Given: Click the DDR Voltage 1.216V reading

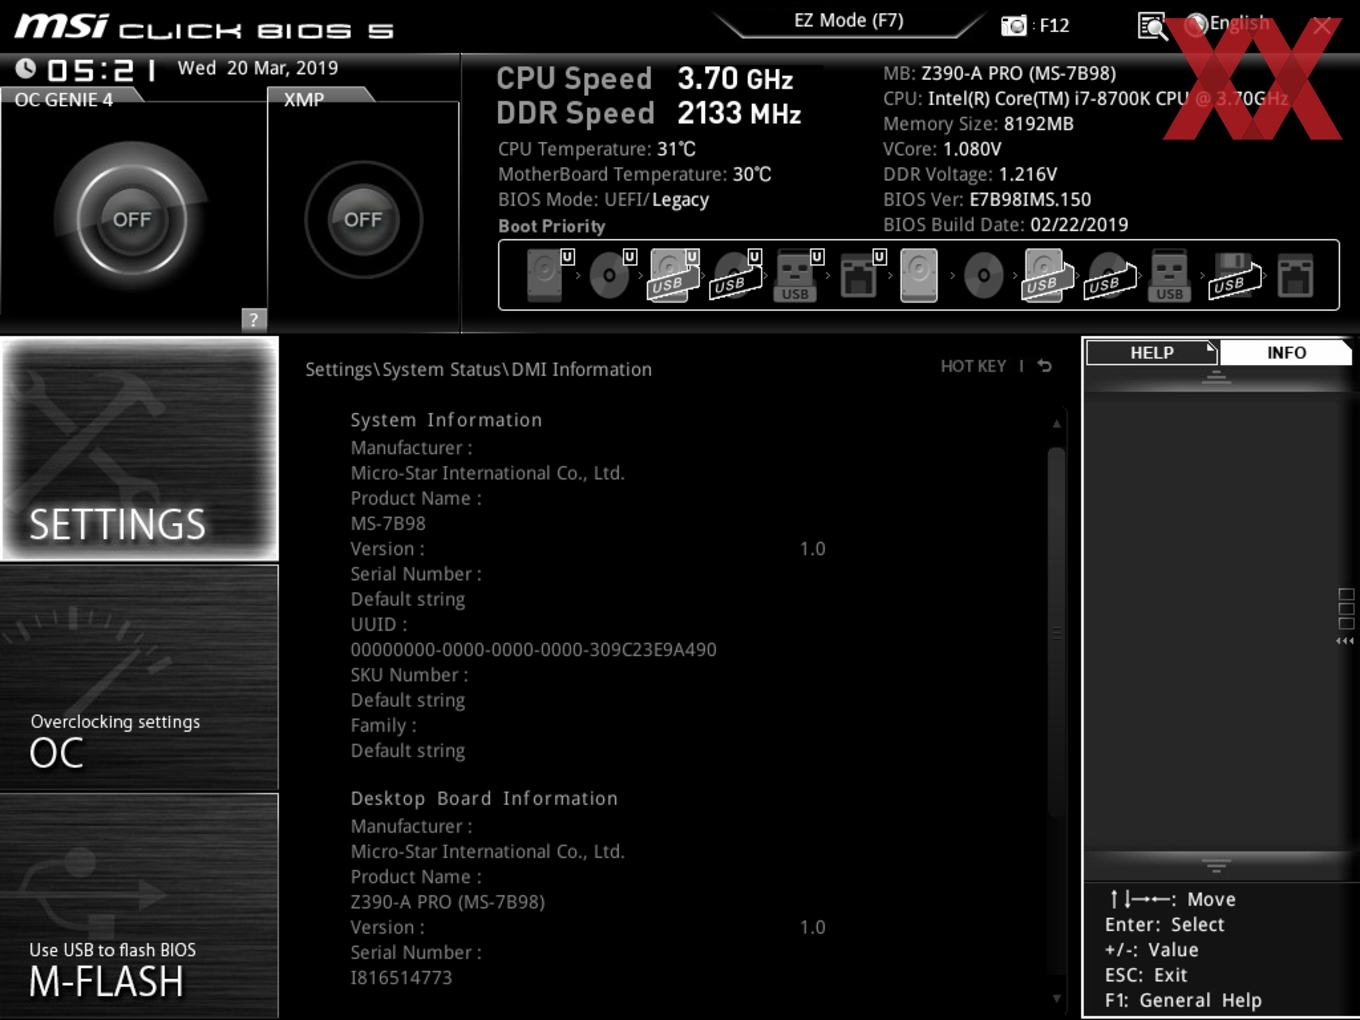Looking at the screenshot, I should pos(970,174).
